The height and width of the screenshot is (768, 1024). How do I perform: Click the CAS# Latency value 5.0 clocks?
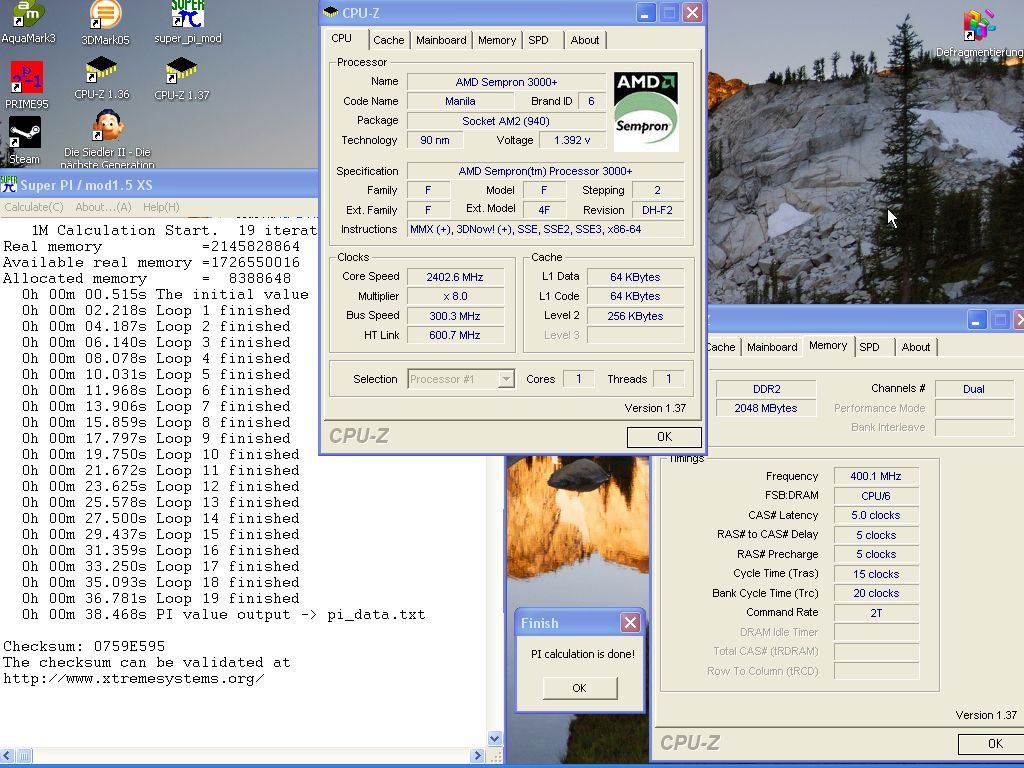(x=876, y=515)
